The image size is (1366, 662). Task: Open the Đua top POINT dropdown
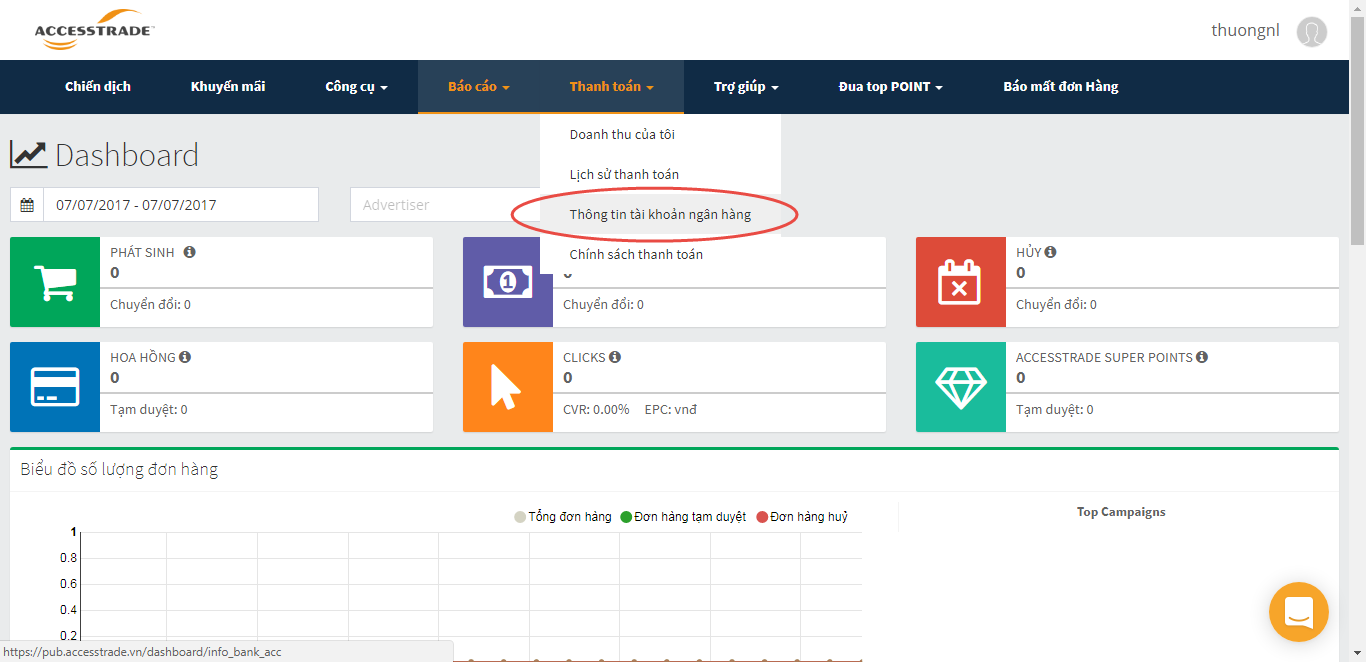coord(890,87)
